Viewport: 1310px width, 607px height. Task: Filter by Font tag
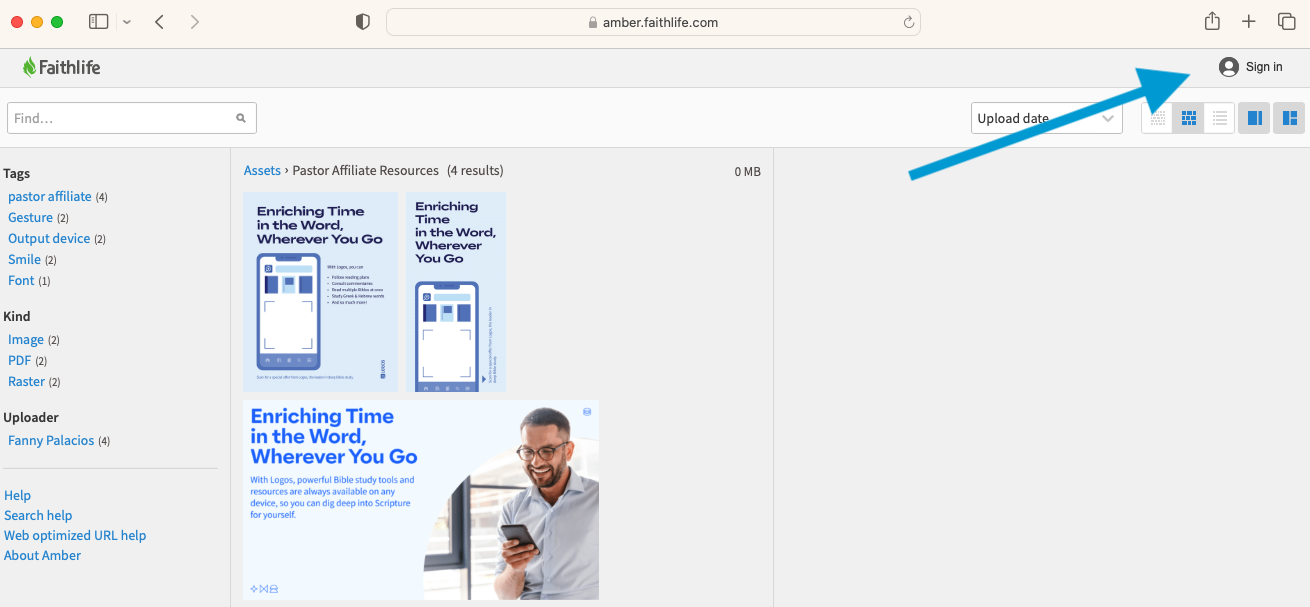click(x=21, y=281)
